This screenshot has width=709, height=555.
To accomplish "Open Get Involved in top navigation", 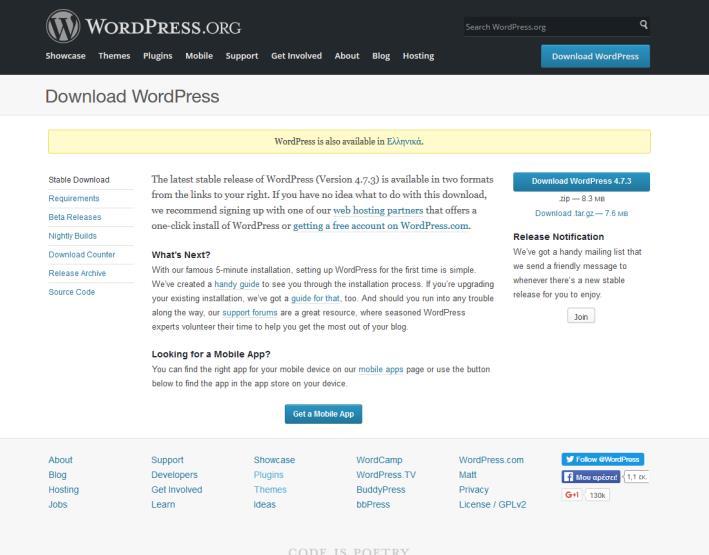I will tap(297, 56).
